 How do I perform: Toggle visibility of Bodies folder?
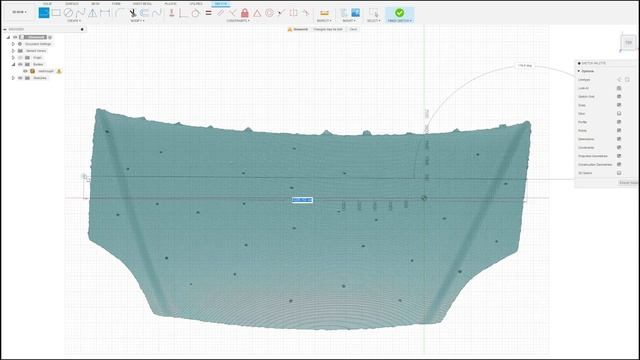pos(20,64)
